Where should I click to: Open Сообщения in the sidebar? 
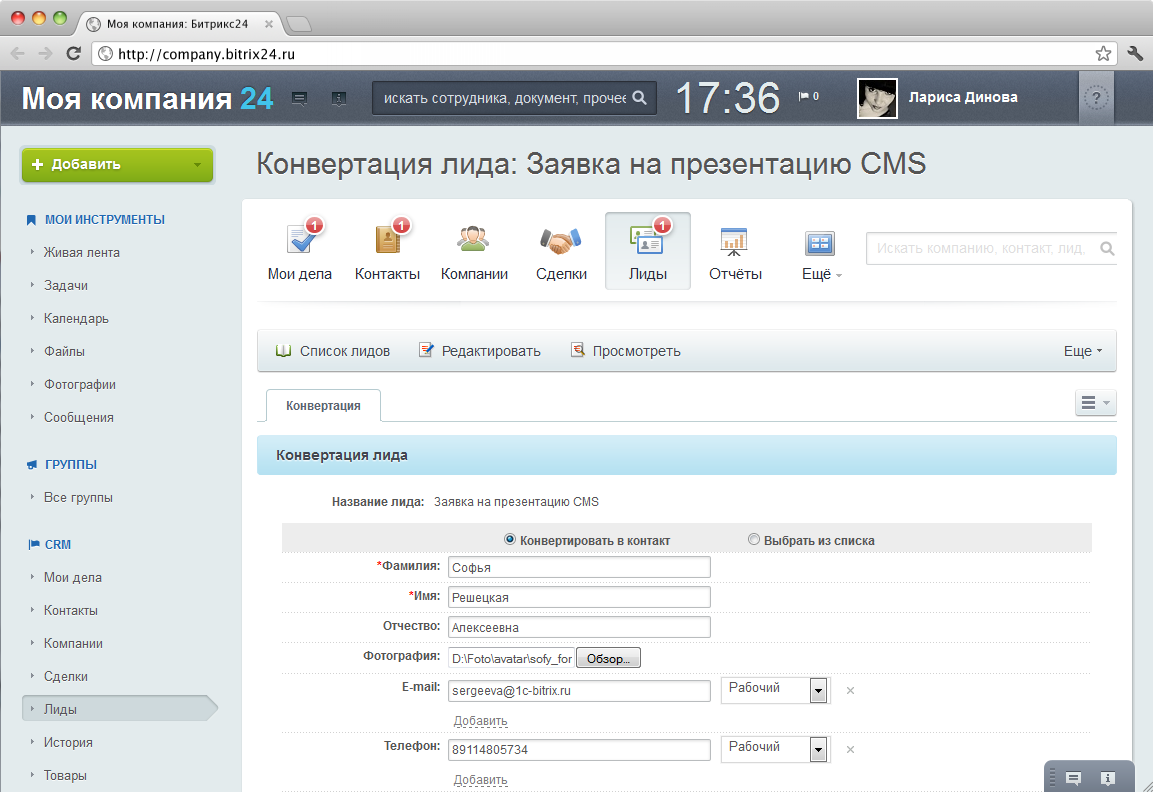click(x=79, y=418)
